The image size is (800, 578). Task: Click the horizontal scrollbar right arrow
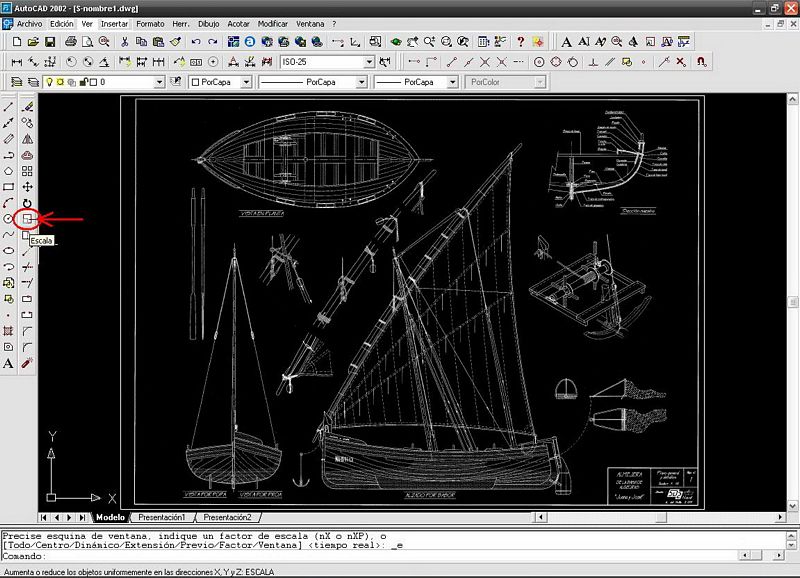(x=780, y=517)
